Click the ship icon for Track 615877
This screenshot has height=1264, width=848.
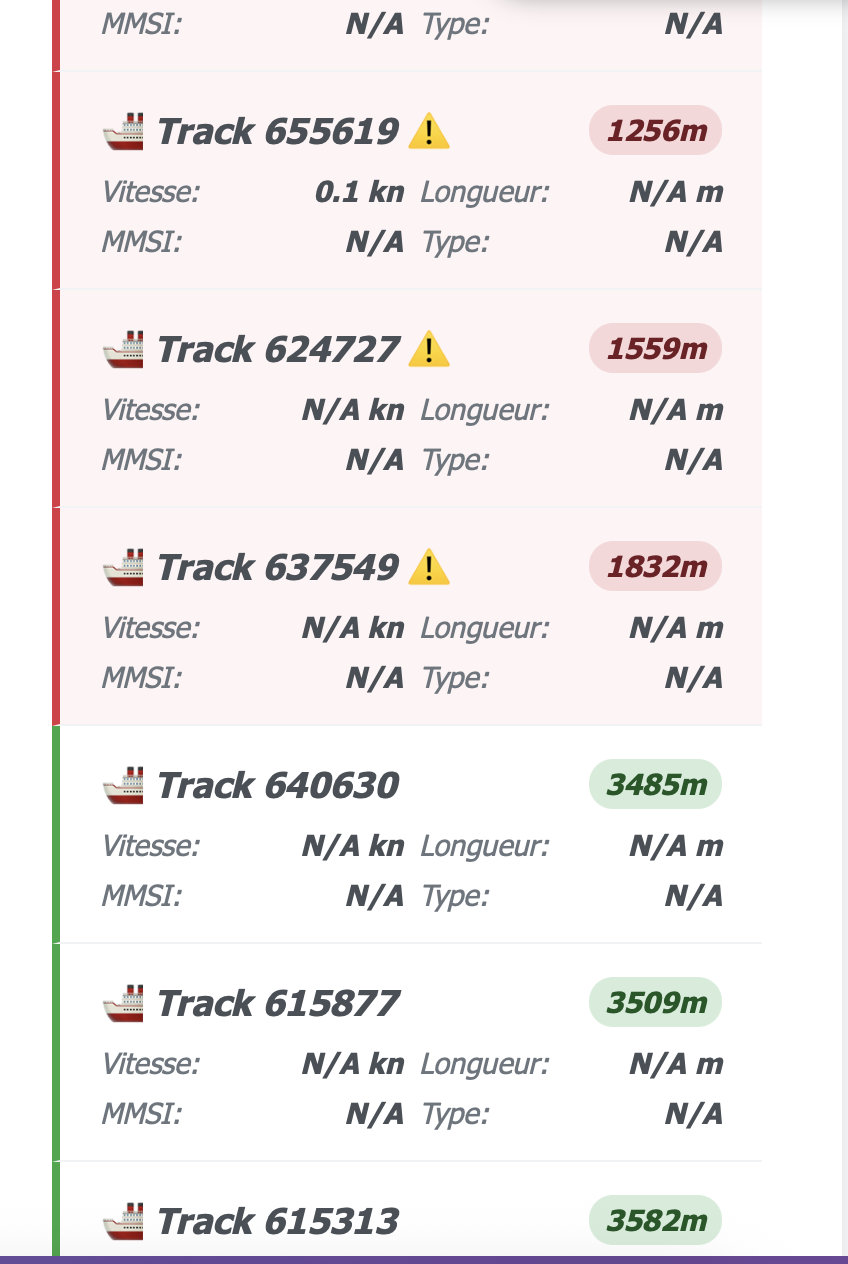[x=124, y=1002]
